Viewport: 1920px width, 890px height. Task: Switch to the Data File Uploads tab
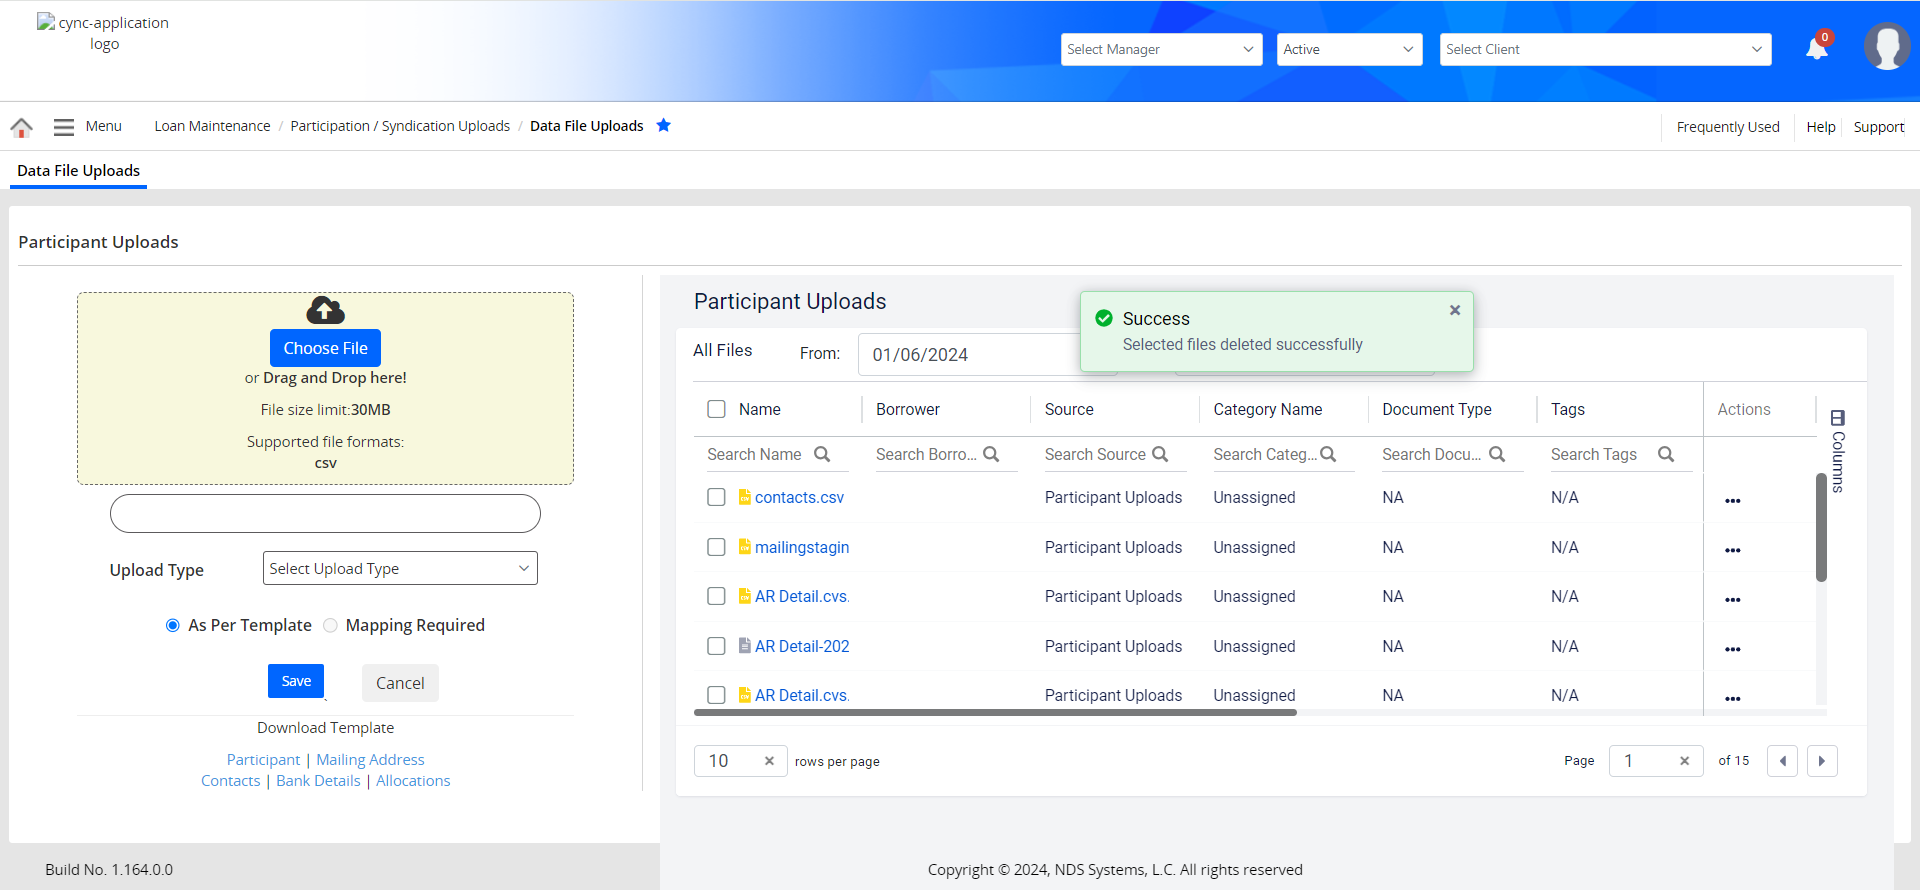point(78,171)
